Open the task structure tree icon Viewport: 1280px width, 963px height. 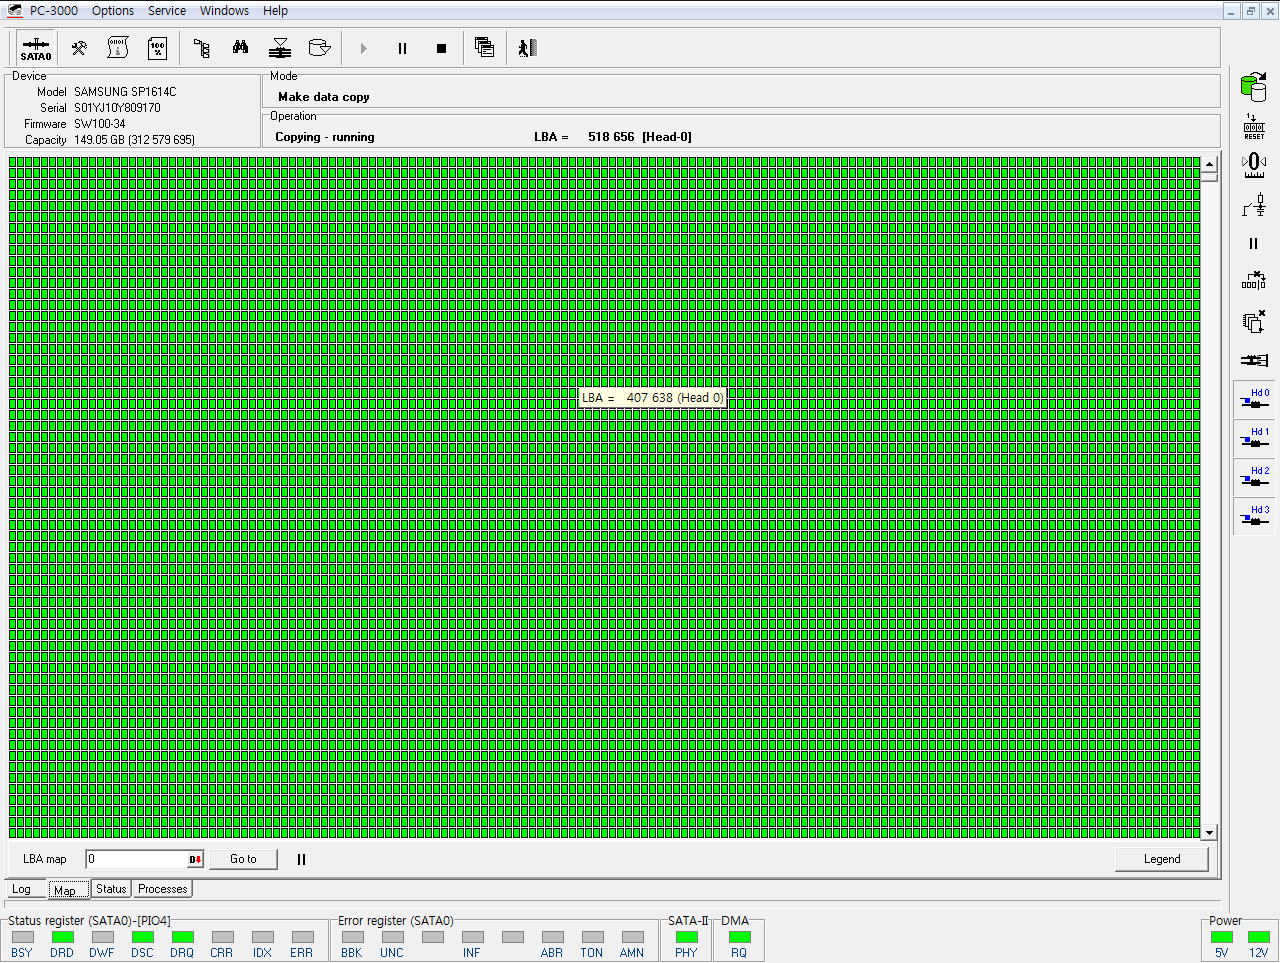200,47
